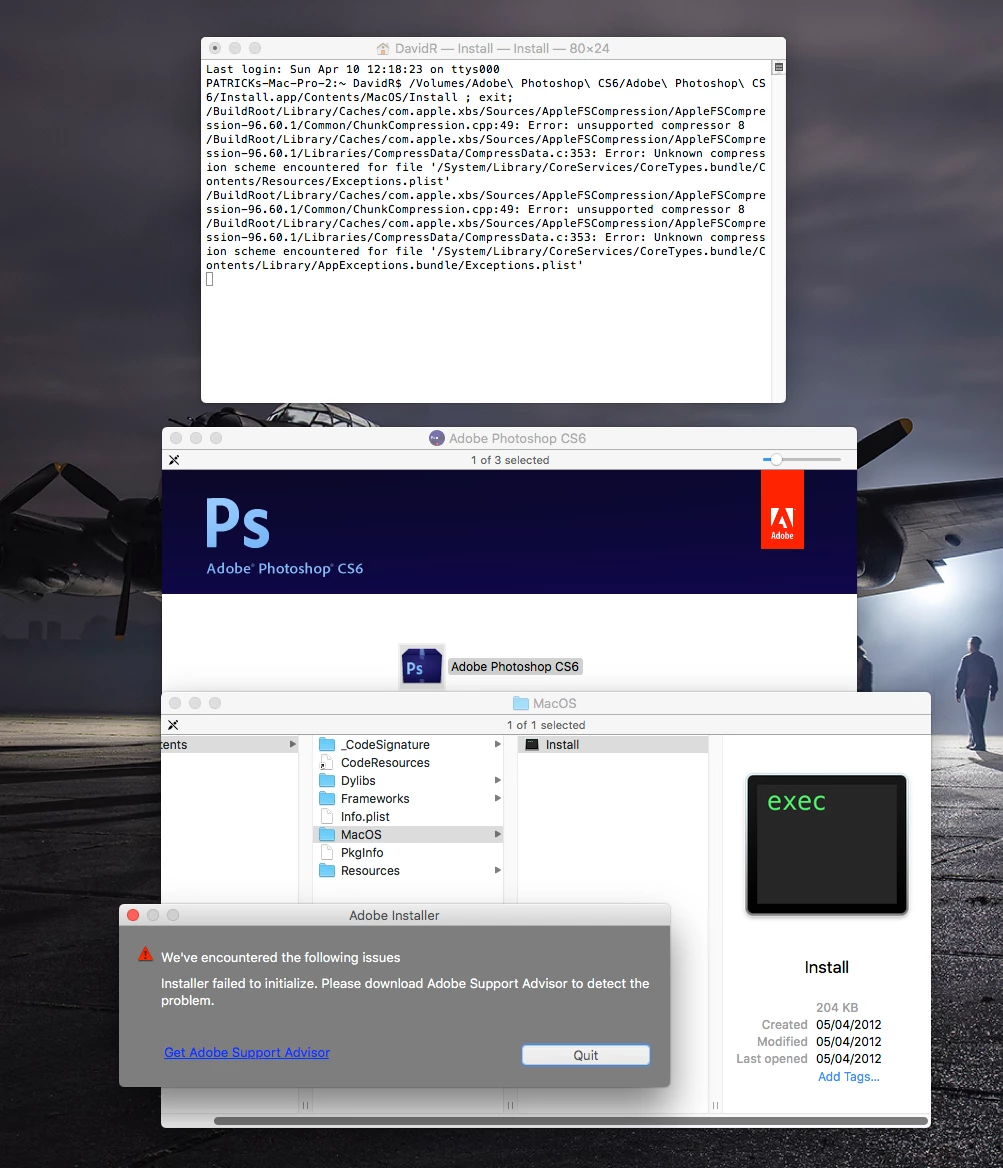Click the horizontal scrollbar in MacOS Finder window
The height and width of the screenshot is (1168, 1003).
[571, 1120]
